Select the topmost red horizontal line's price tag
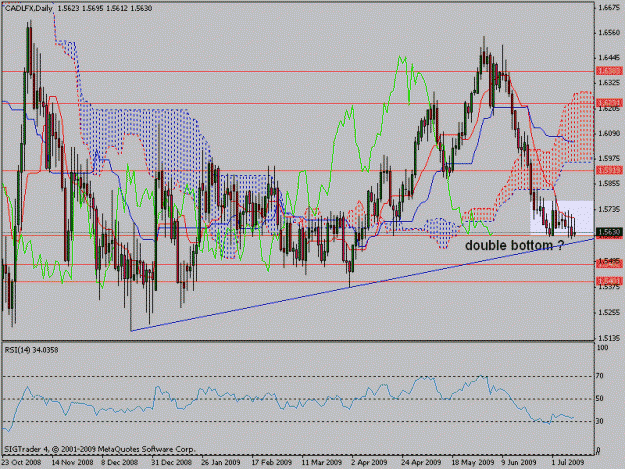This screenshot has width=625, height=469. [x=609, y=71]
